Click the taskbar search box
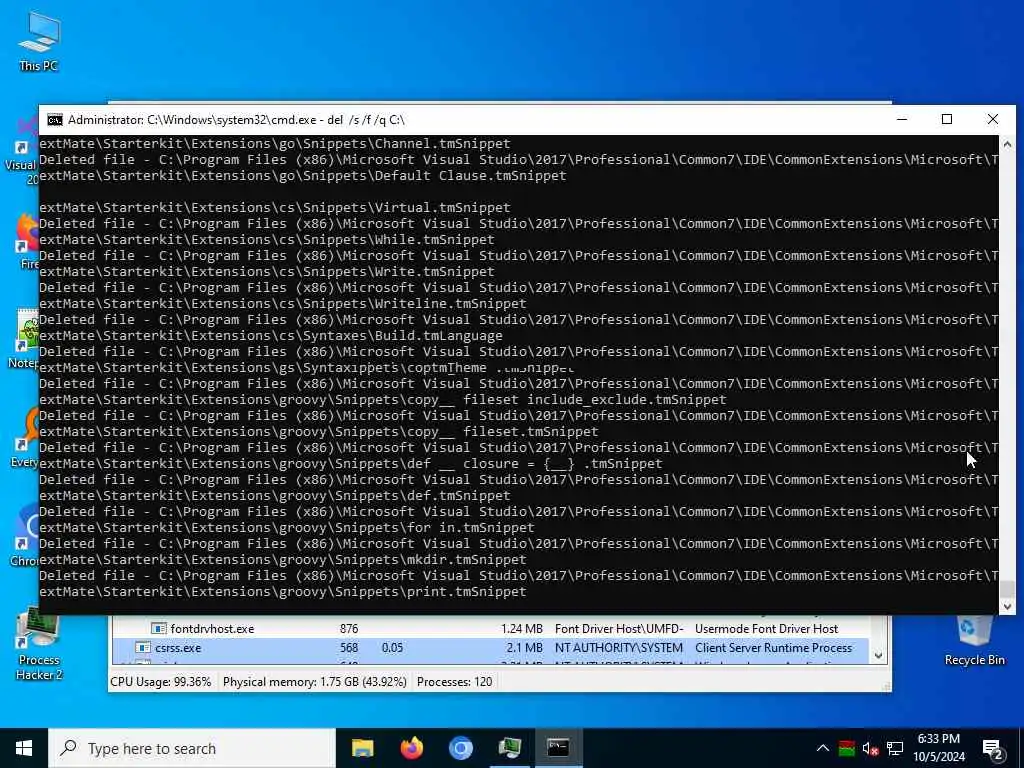 [x=192, y=748]
